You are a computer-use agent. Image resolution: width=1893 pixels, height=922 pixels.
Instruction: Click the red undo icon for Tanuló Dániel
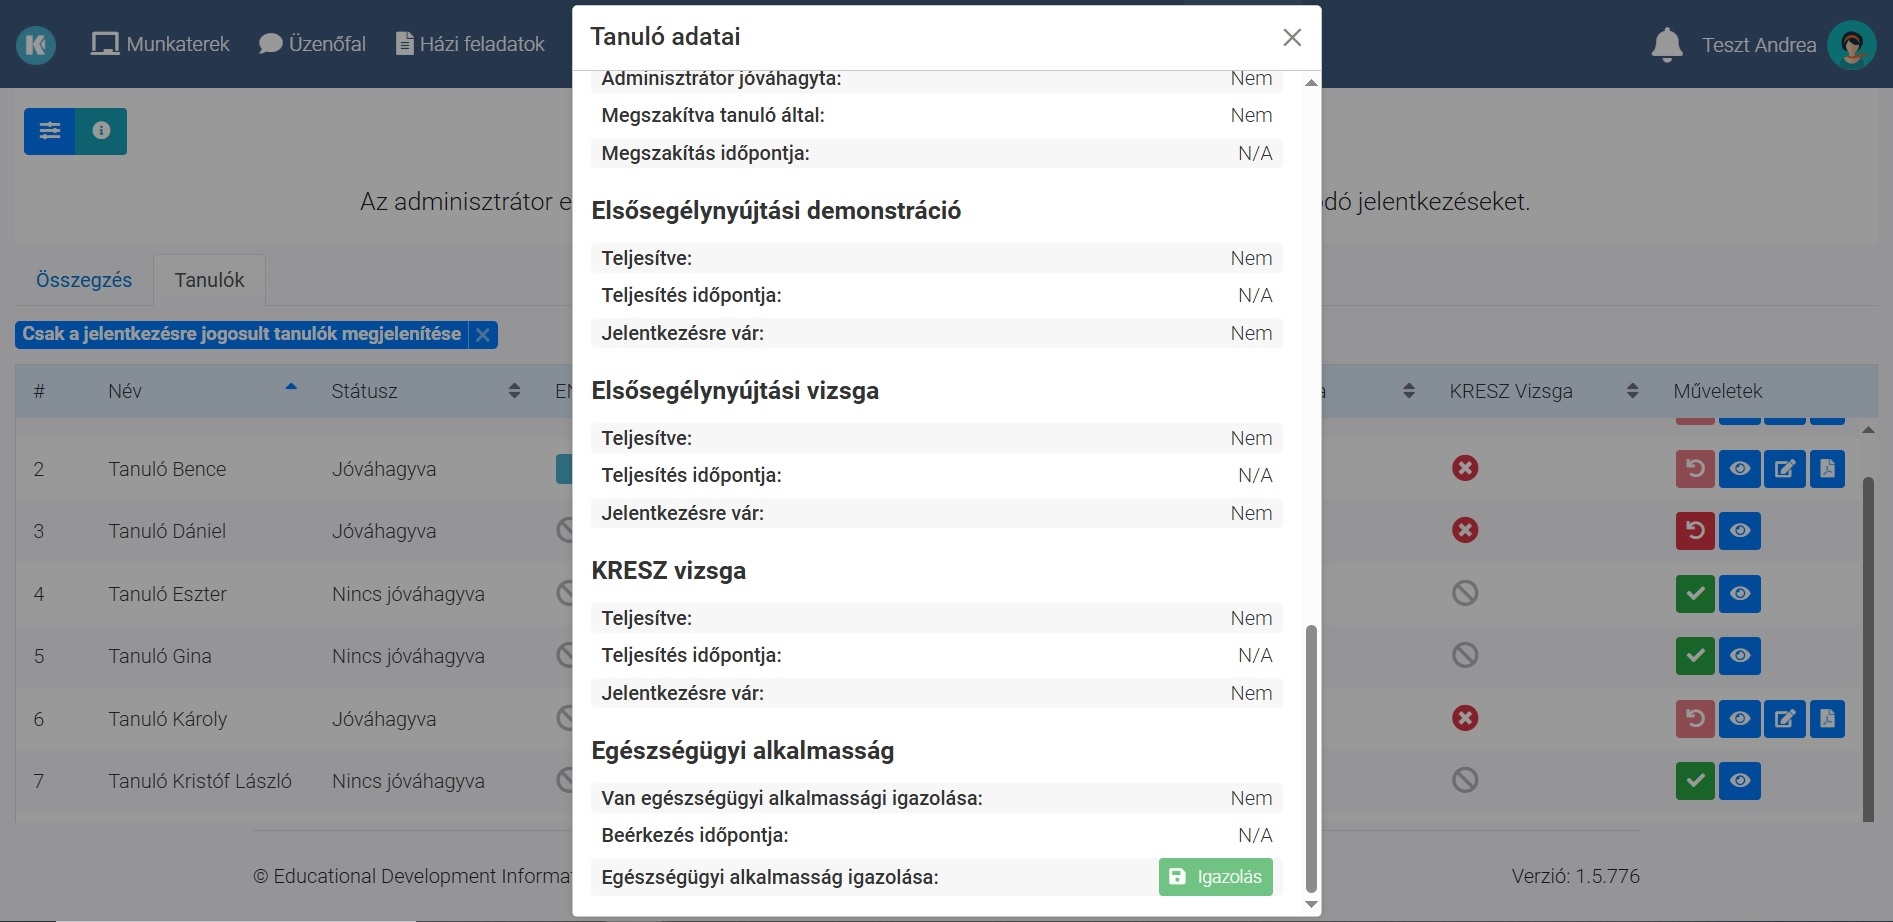tap(1695, 530)
